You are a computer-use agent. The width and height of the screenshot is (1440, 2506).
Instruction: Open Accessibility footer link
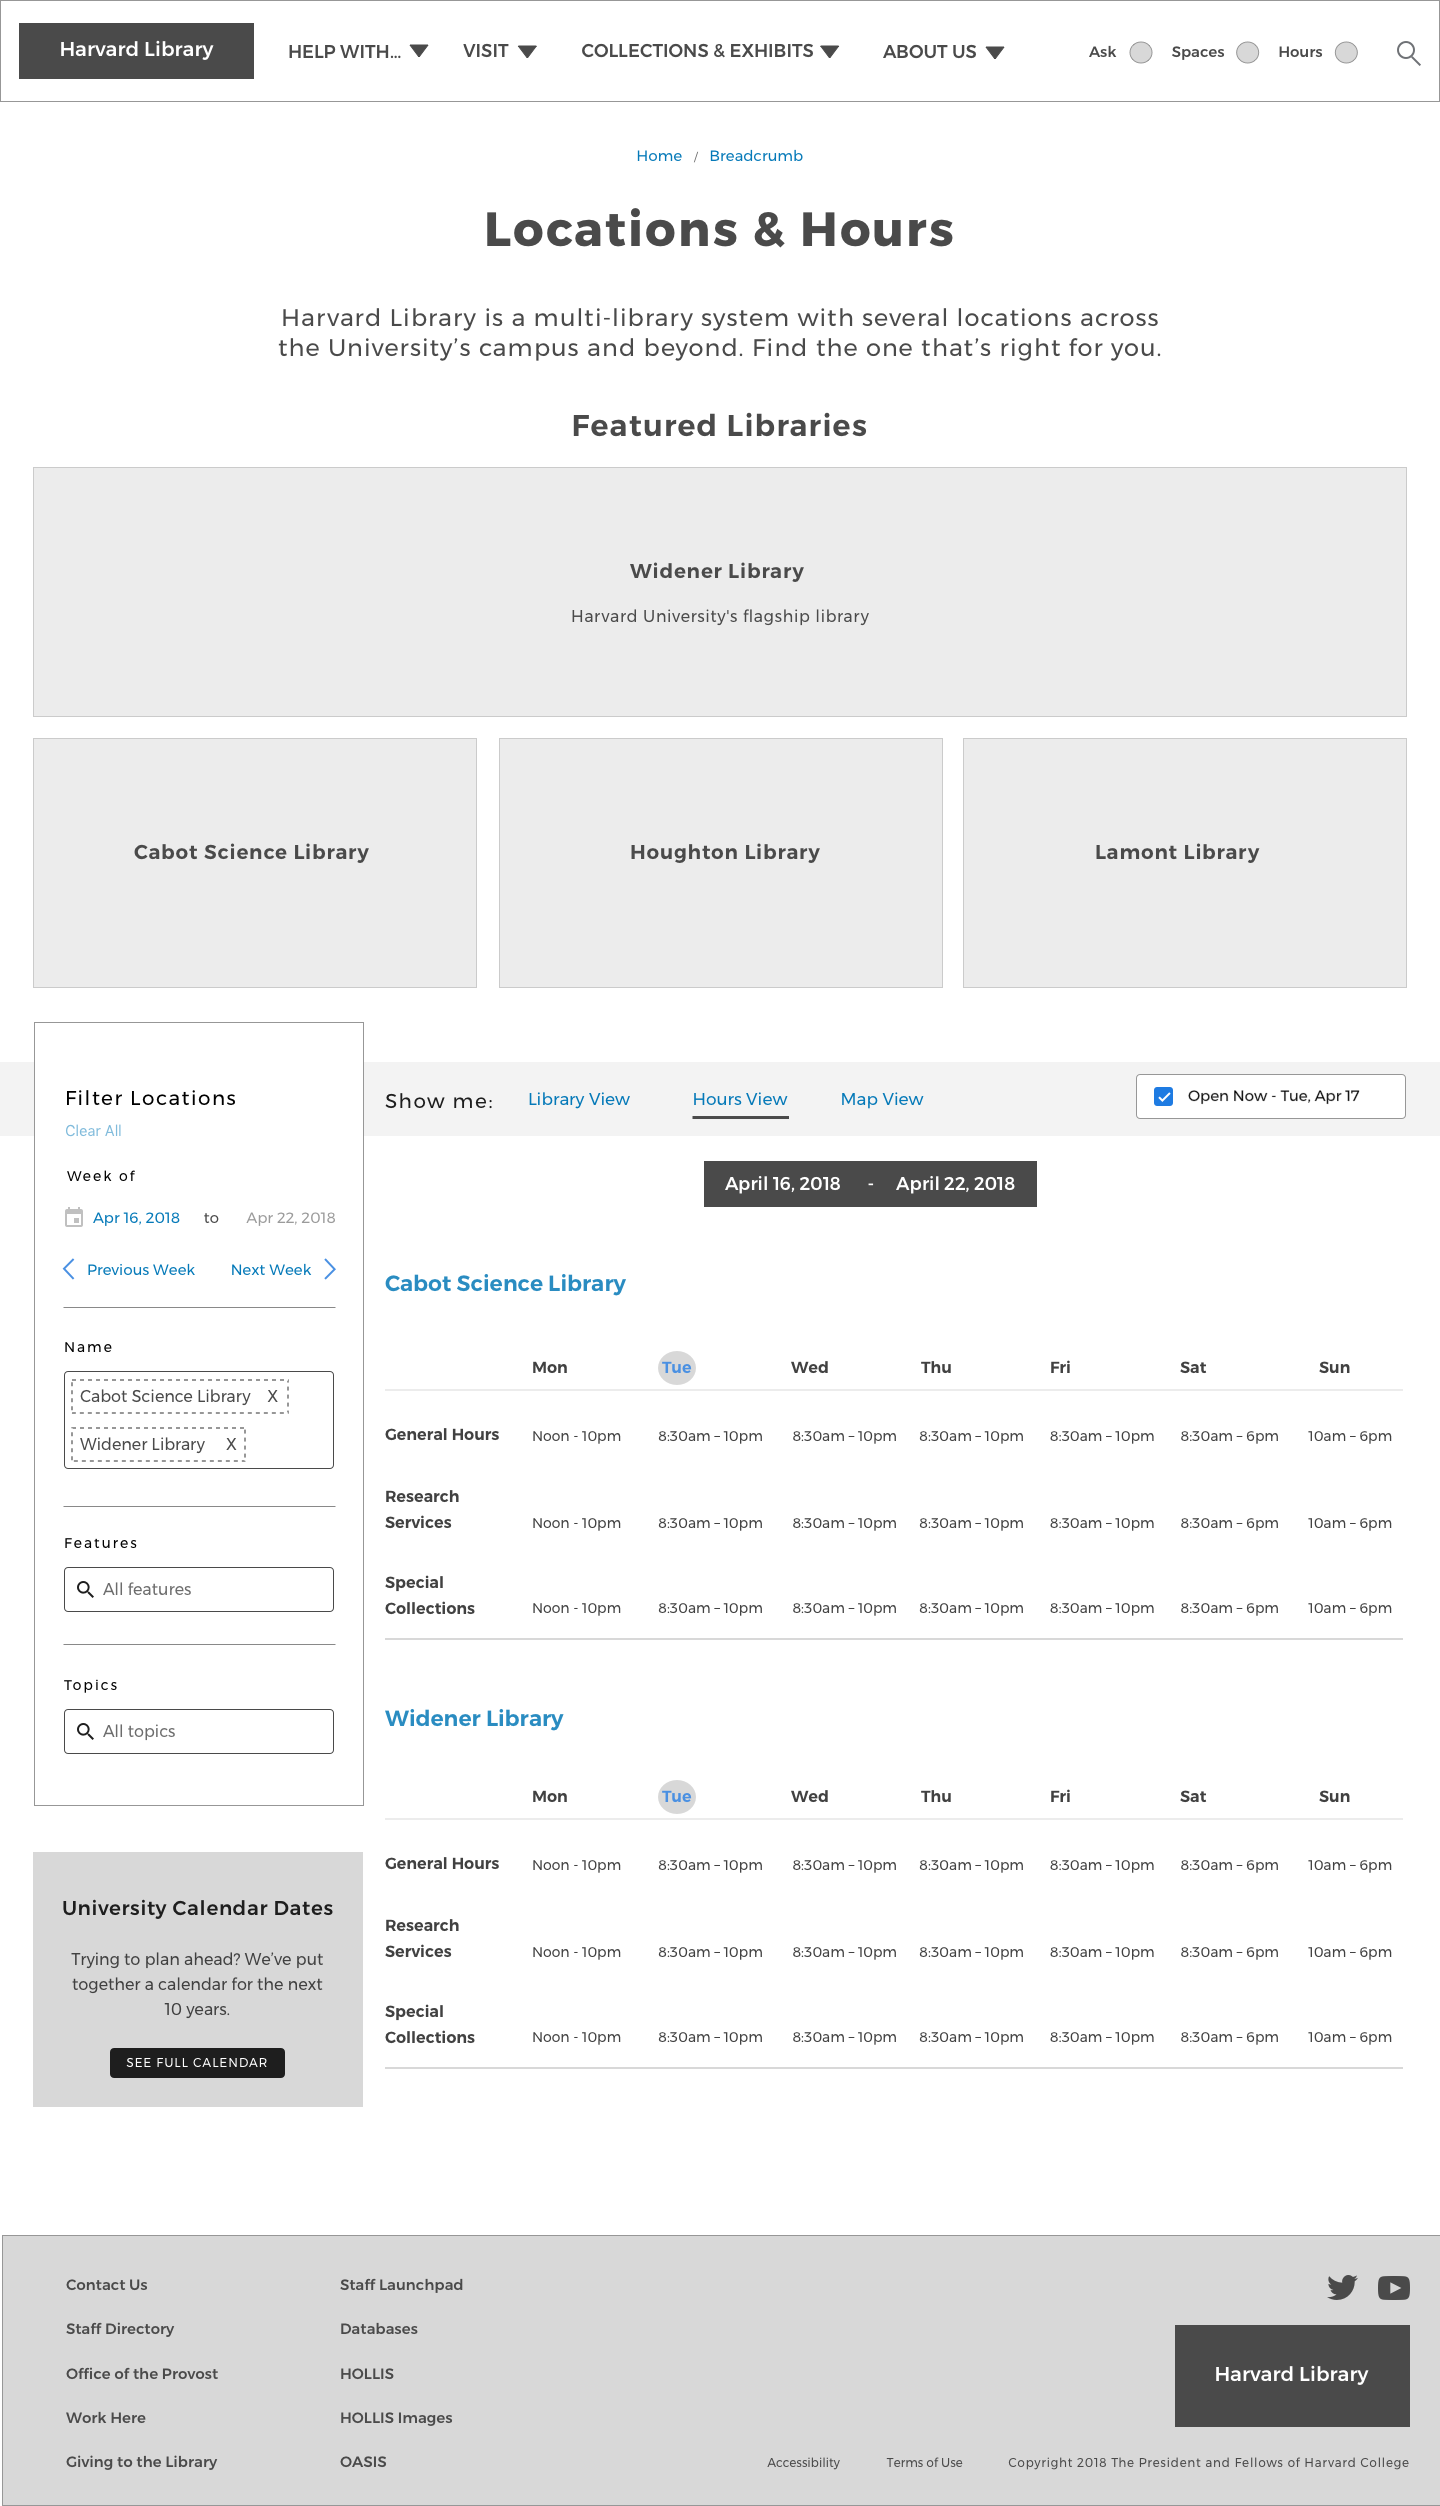[804, 2463]
